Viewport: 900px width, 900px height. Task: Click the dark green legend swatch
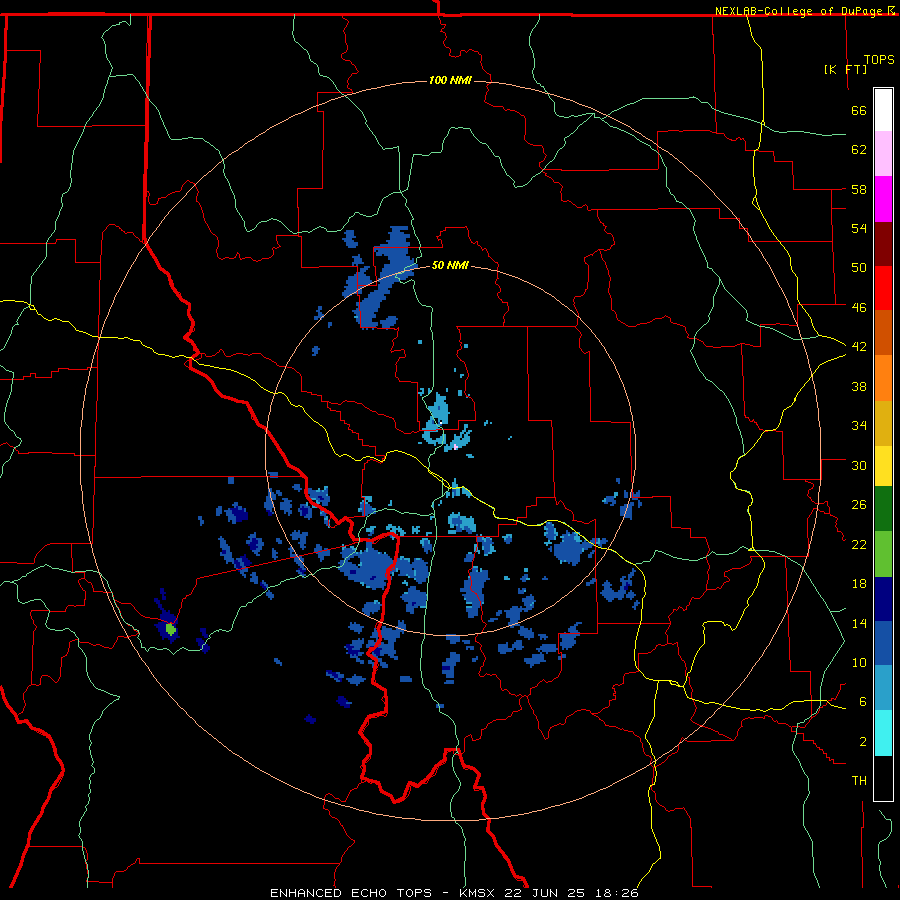coord(883,509)
